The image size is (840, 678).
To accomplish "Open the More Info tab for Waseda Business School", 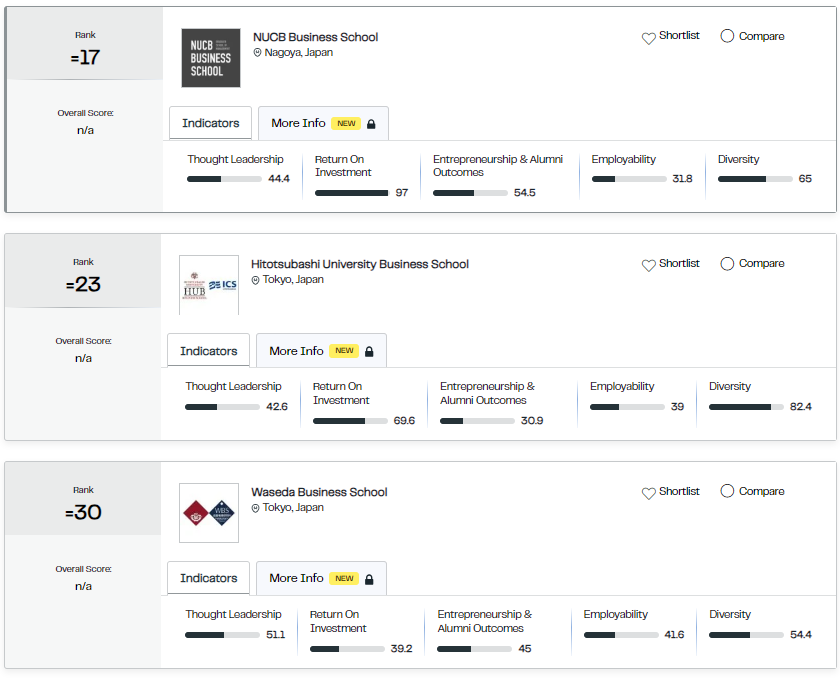I will point(321,578).
